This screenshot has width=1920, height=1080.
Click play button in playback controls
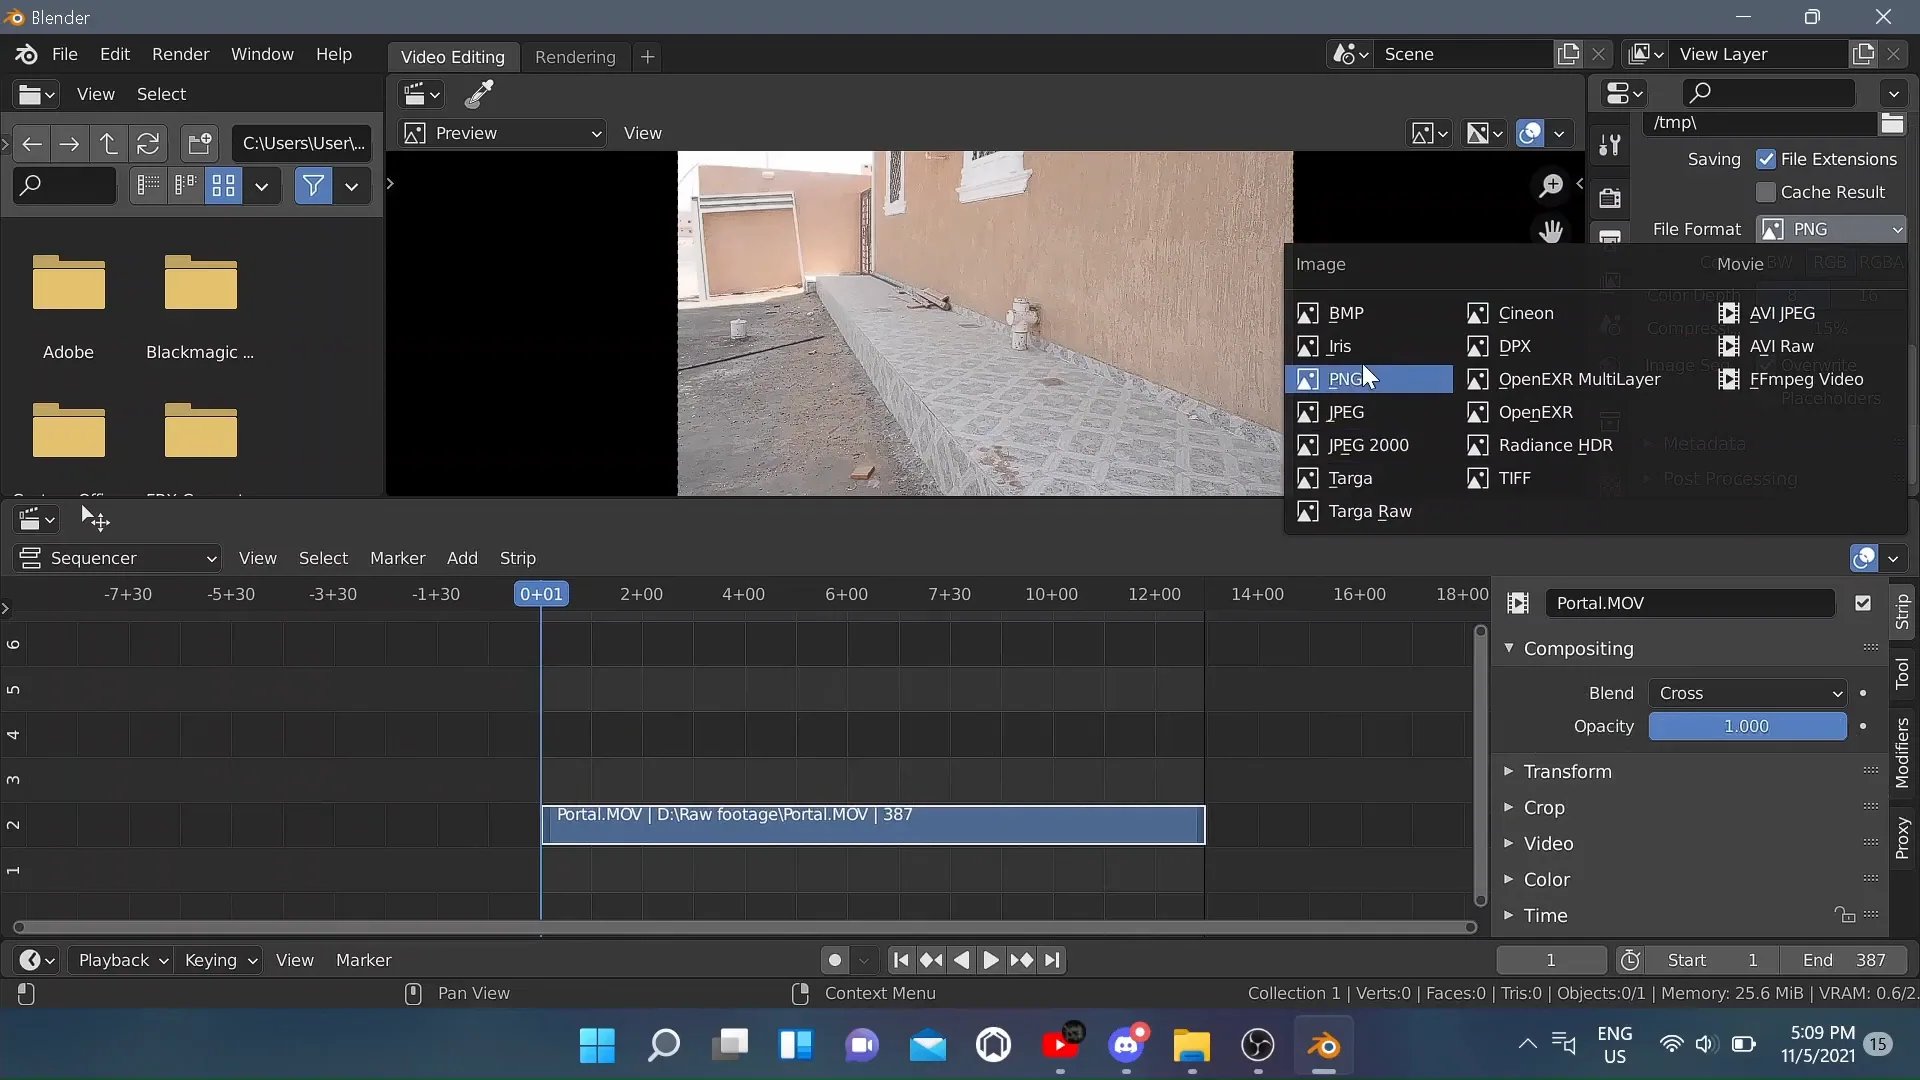[990, 960]
